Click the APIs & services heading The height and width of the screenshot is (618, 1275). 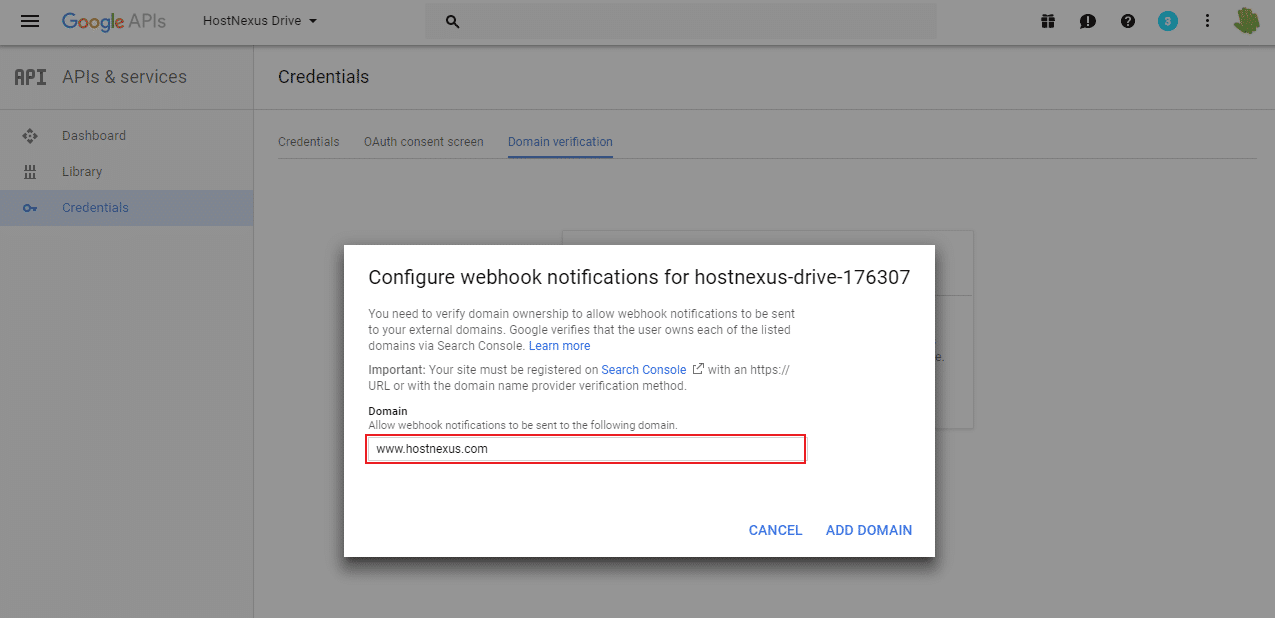(x=124, y=77)
